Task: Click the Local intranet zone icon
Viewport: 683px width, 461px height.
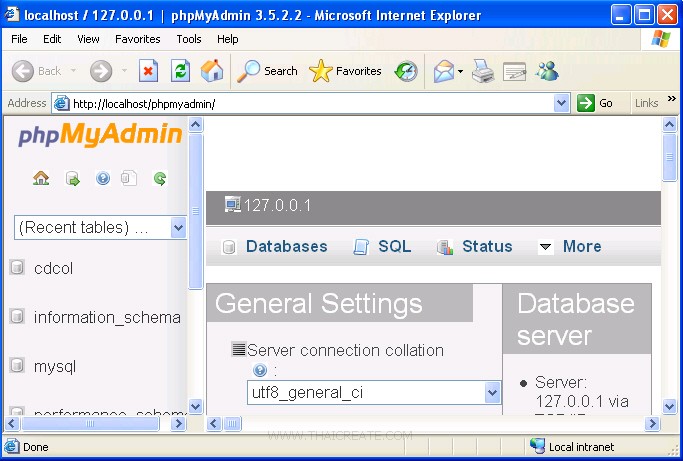Action: coord(538,446)
